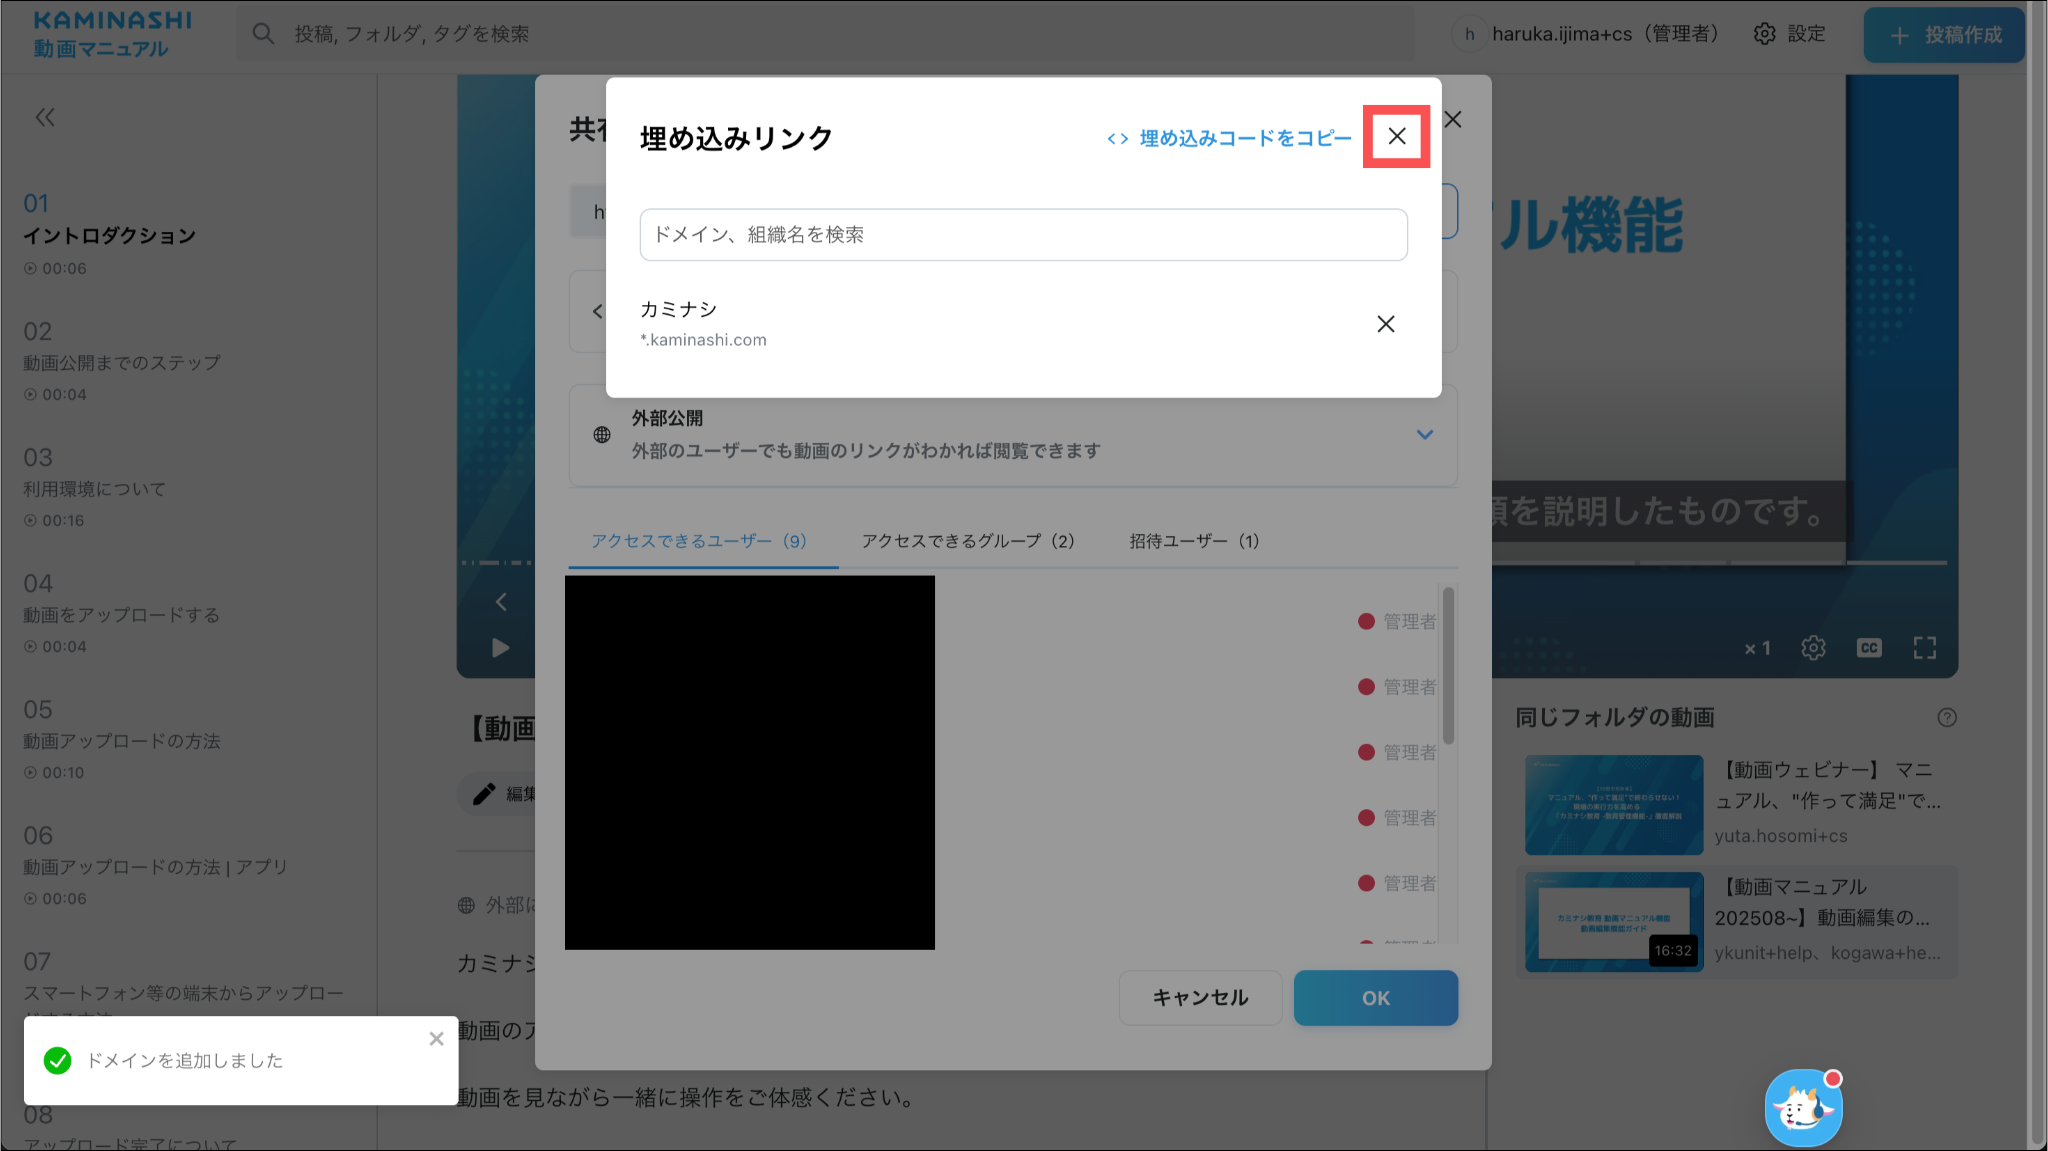Change playback speed x1
Image resolution: width=2048 pixels, height=1151 pixels.
(1757, 648)
